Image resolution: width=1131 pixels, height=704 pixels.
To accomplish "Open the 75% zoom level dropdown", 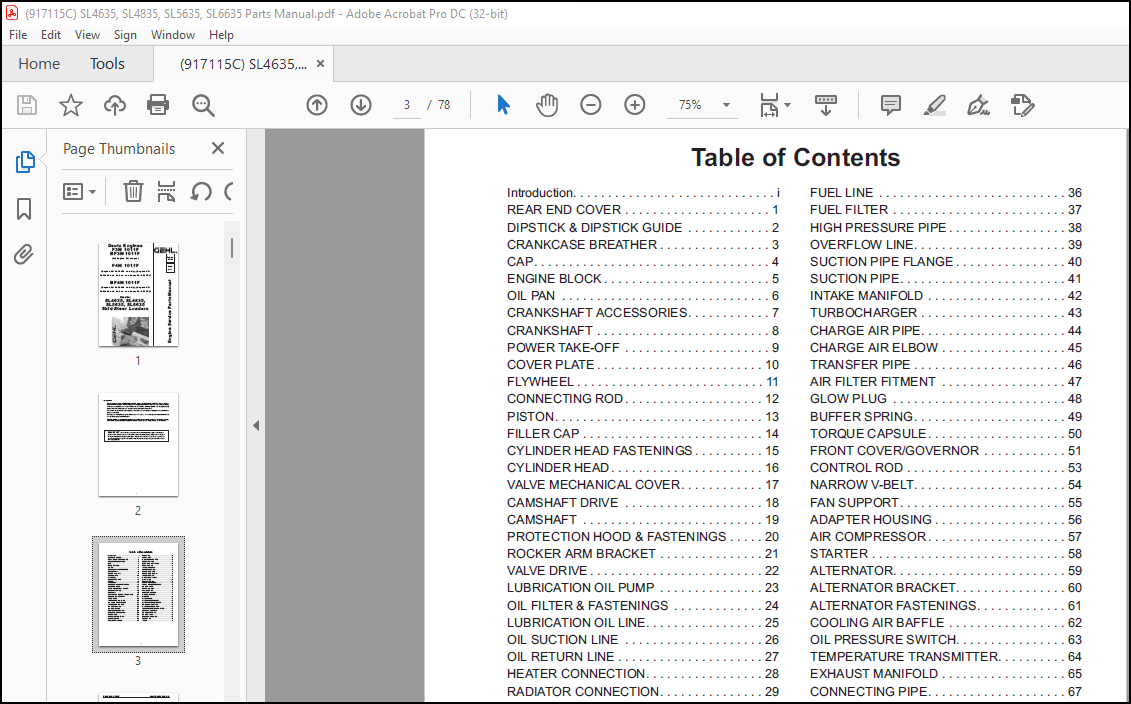I will coord(726,105).
